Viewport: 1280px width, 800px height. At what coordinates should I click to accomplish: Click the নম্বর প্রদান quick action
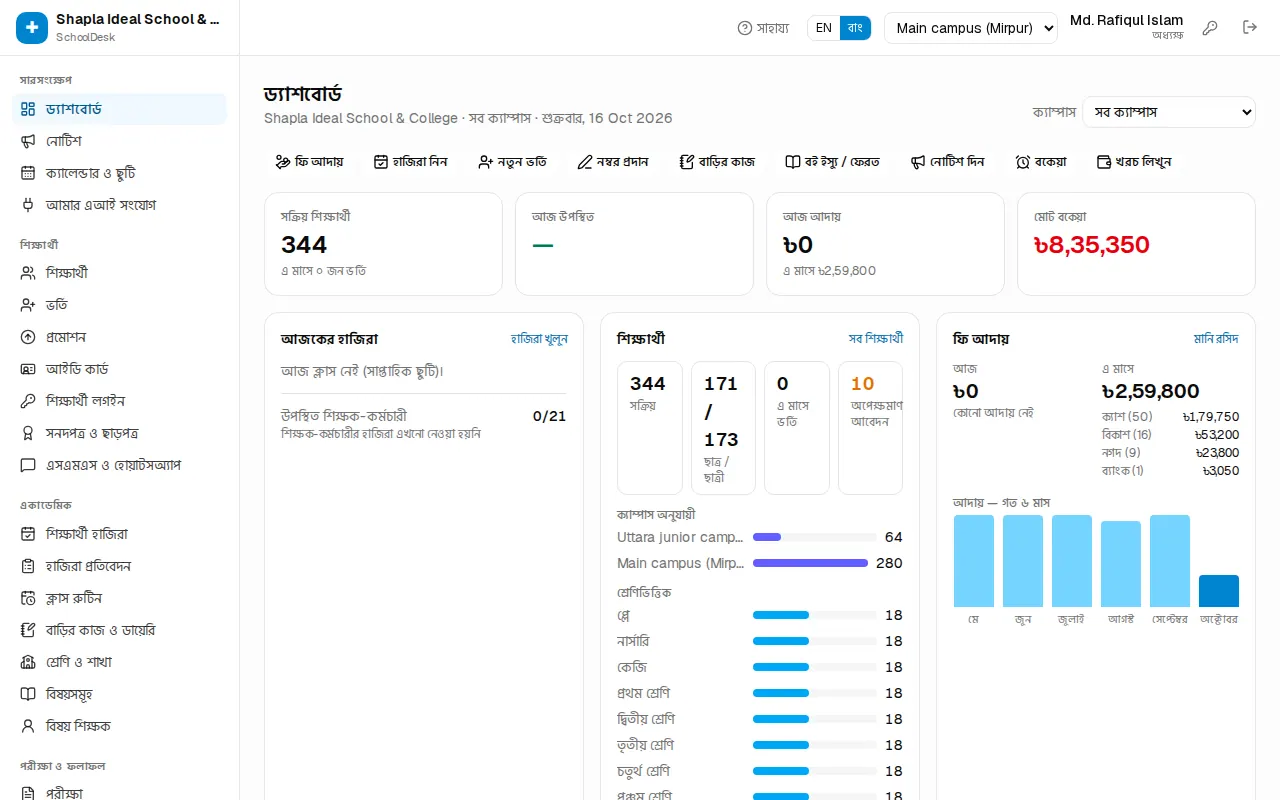pos(613,162)
